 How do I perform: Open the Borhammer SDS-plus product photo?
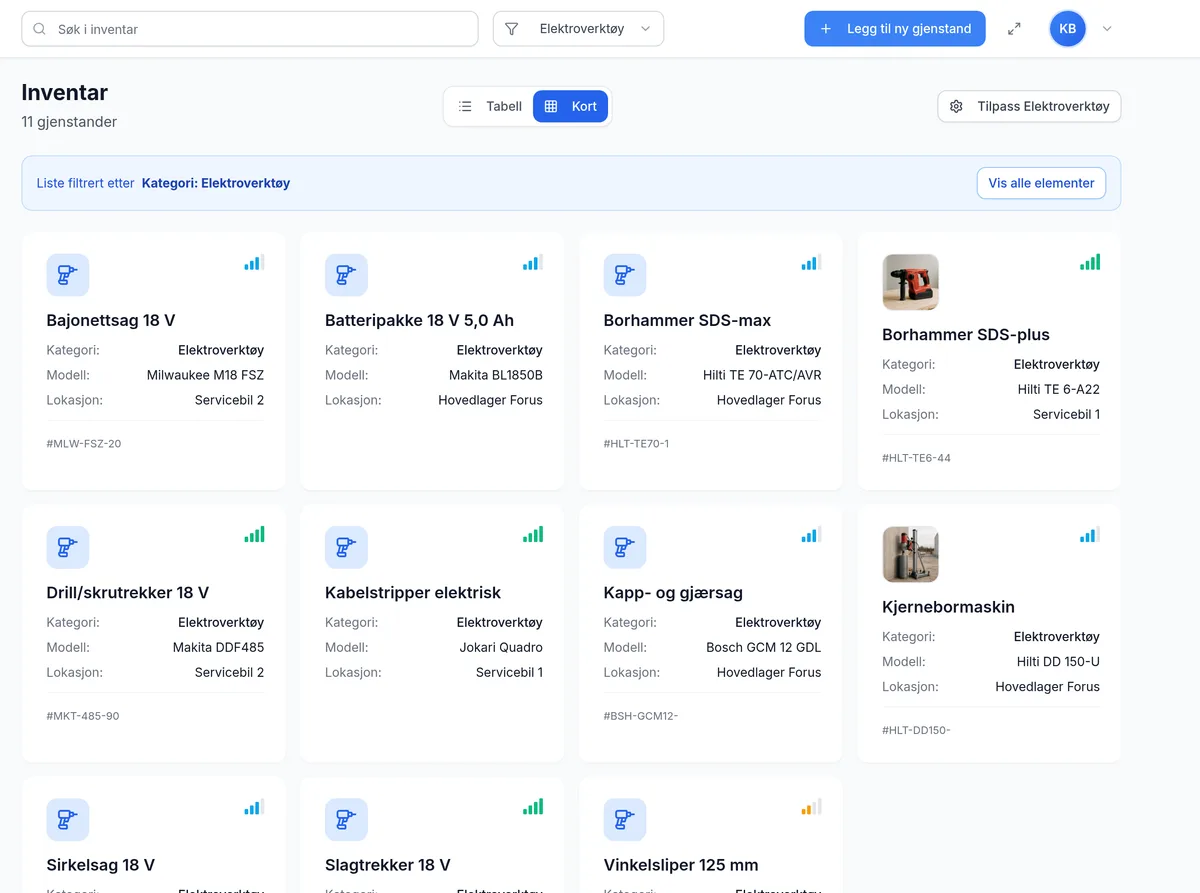(910, 282)
